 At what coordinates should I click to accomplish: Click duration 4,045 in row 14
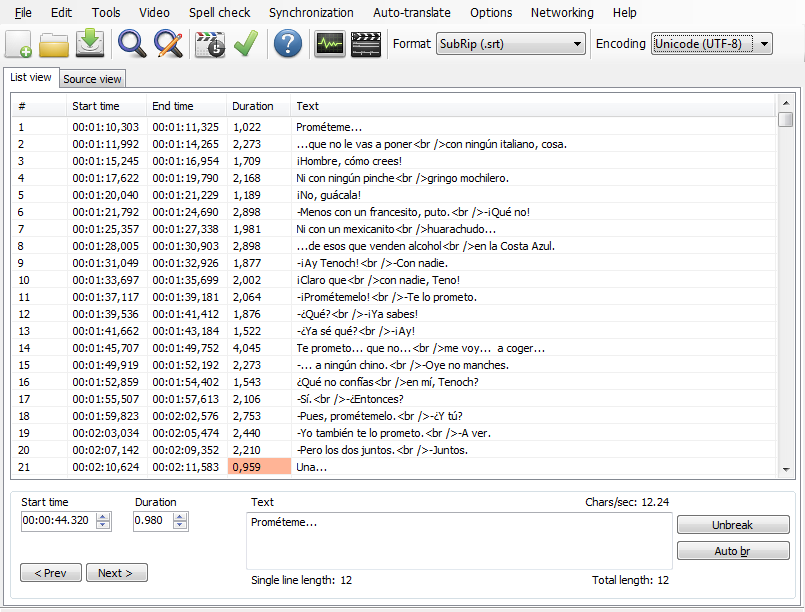pos(247,348)
